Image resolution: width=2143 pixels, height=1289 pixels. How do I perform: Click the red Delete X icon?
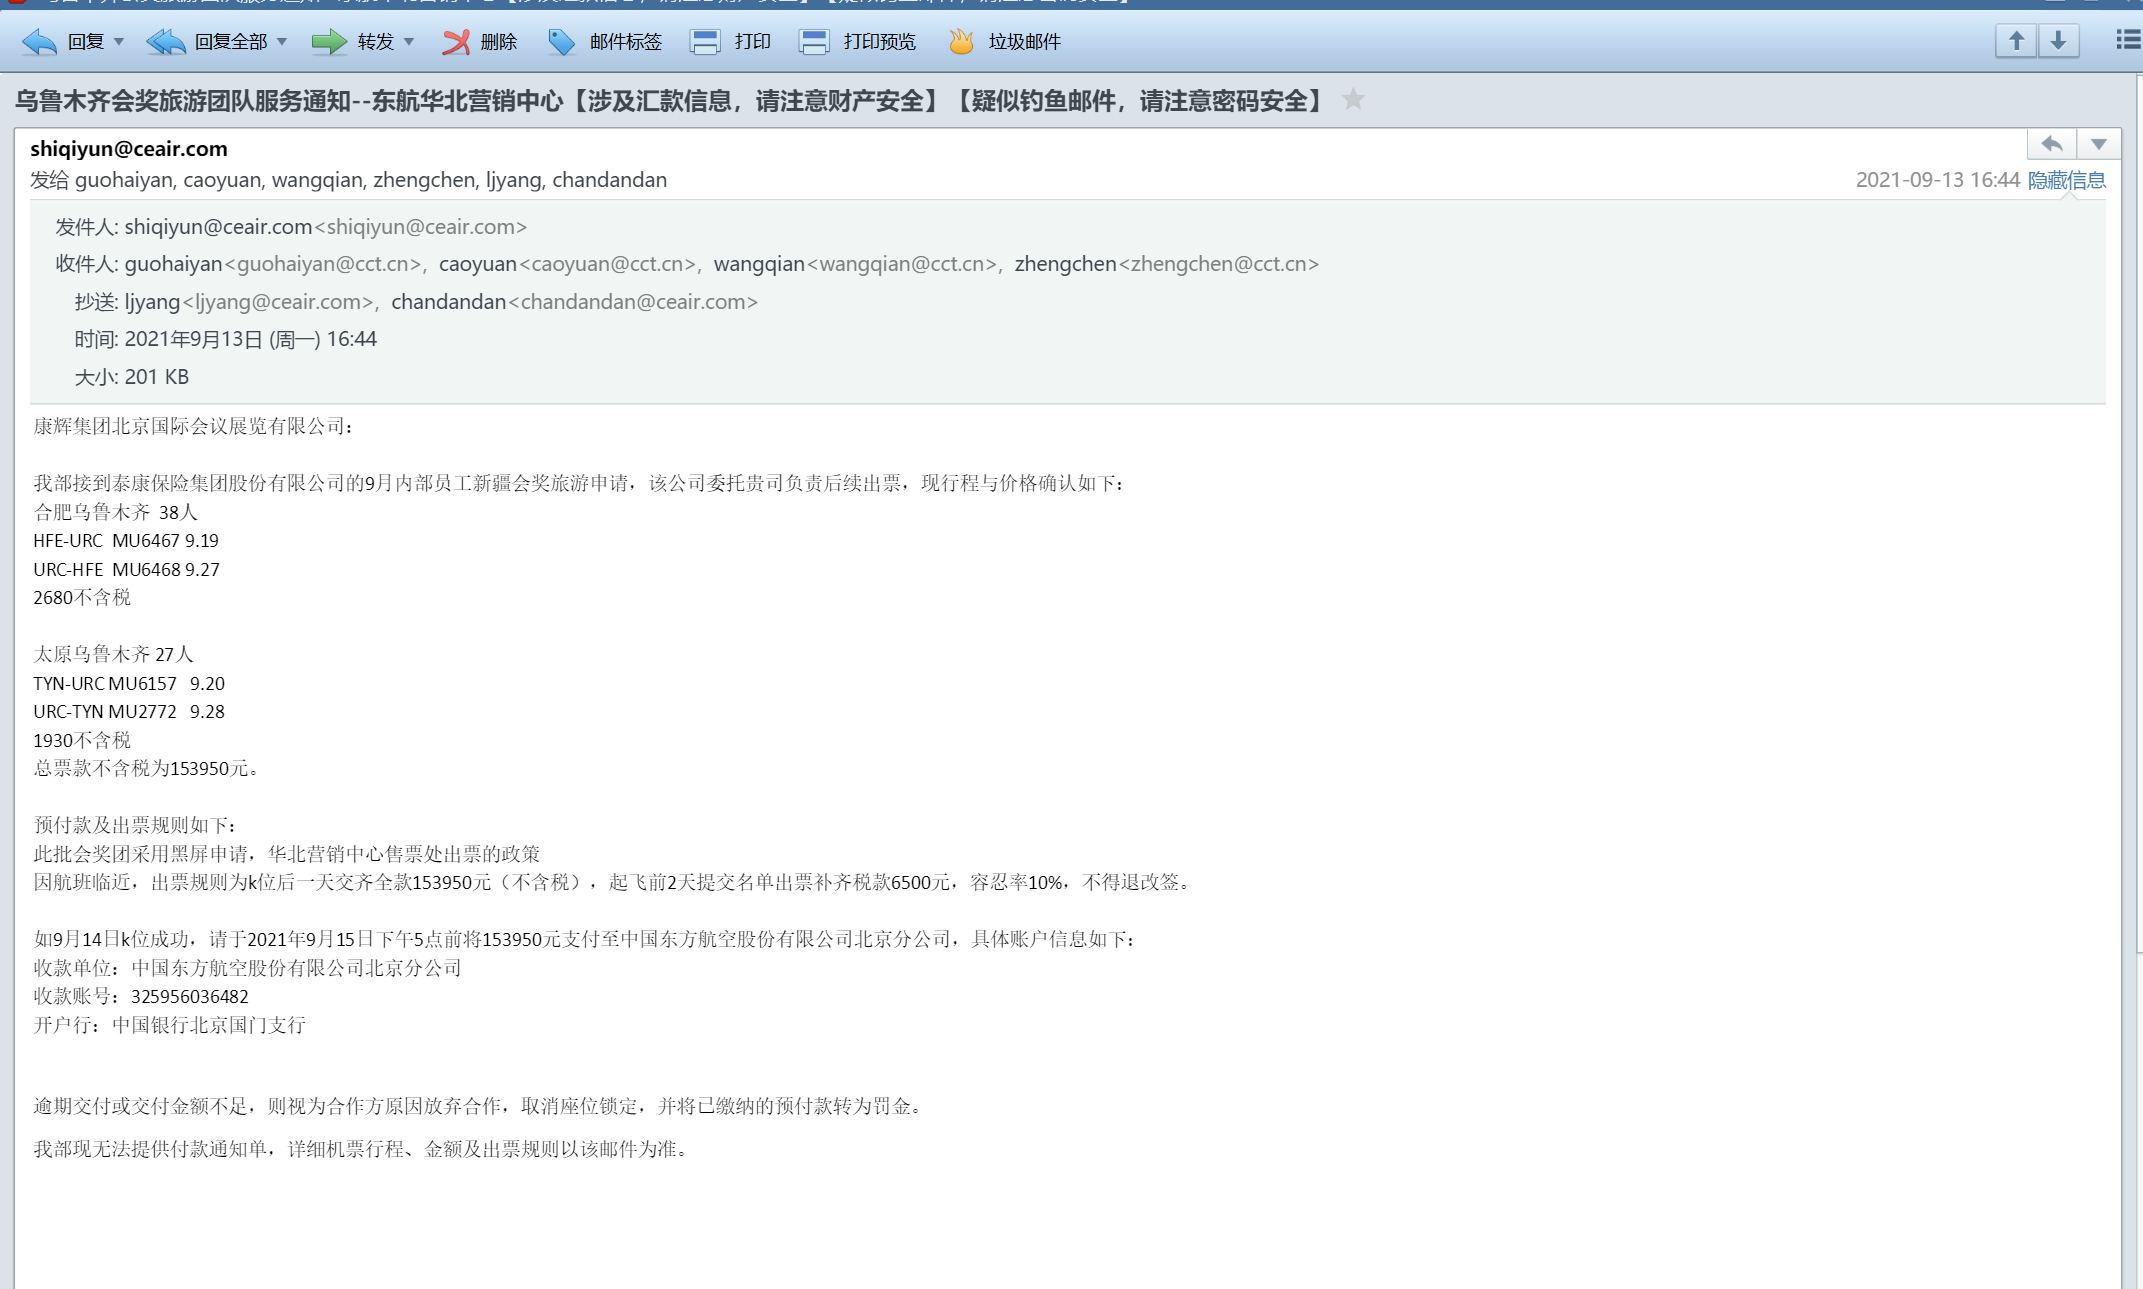pyautogui.click(x=456, y=41)
